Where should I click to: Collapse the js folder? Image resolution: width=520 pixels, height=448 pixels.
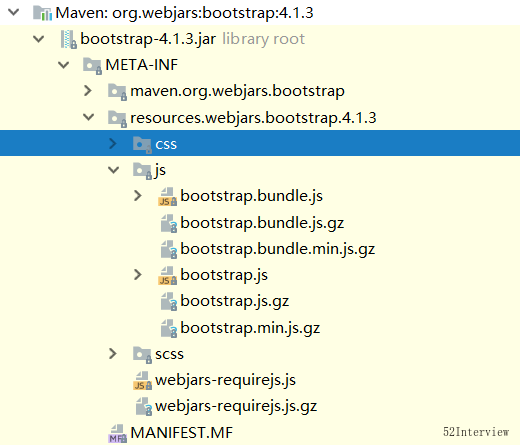pyautogui.click(x=114, y=170)
